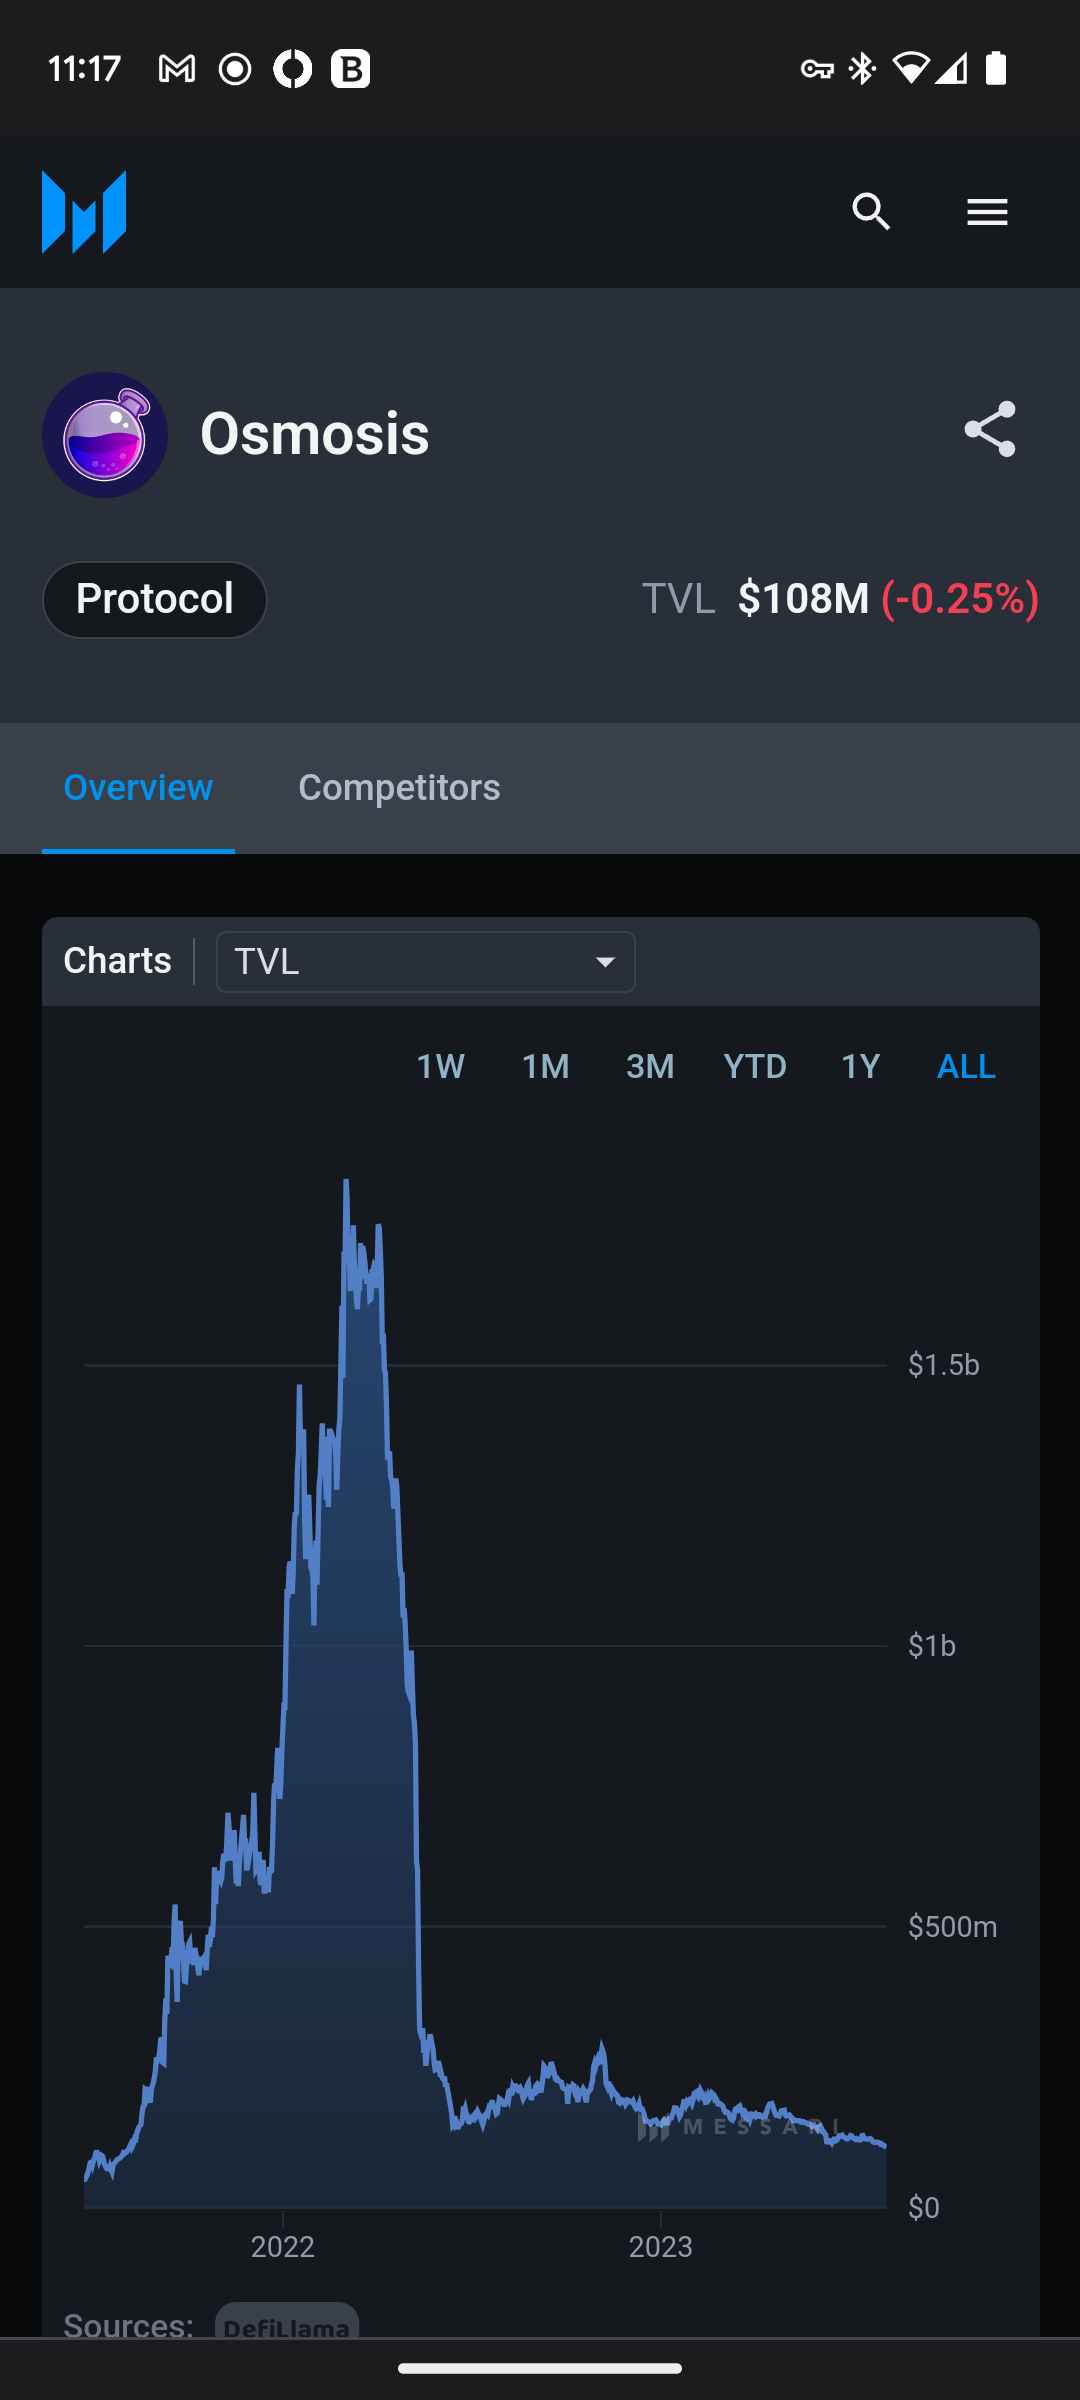The width and height of the screenshot is (1080, 2400).
Task: Open the hamburger menu icon
Action: 987,212
